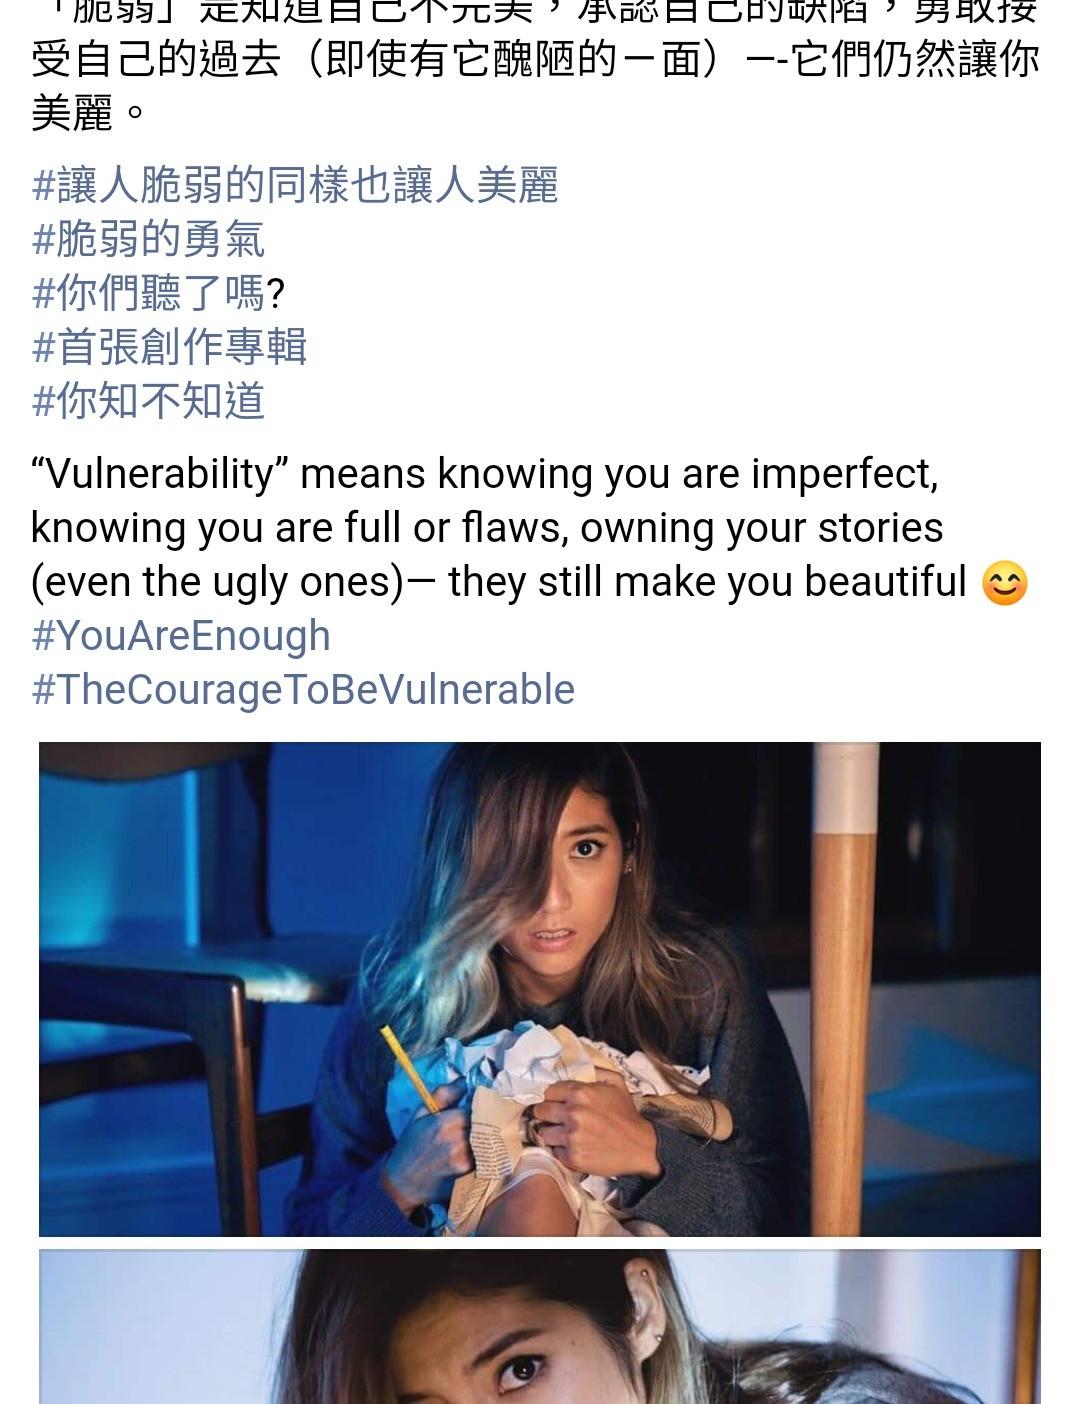Tap the text line "(even the ugly ones)"
The width and height of the screenshot is (1080, 1404).
click(x=217, y=582)
